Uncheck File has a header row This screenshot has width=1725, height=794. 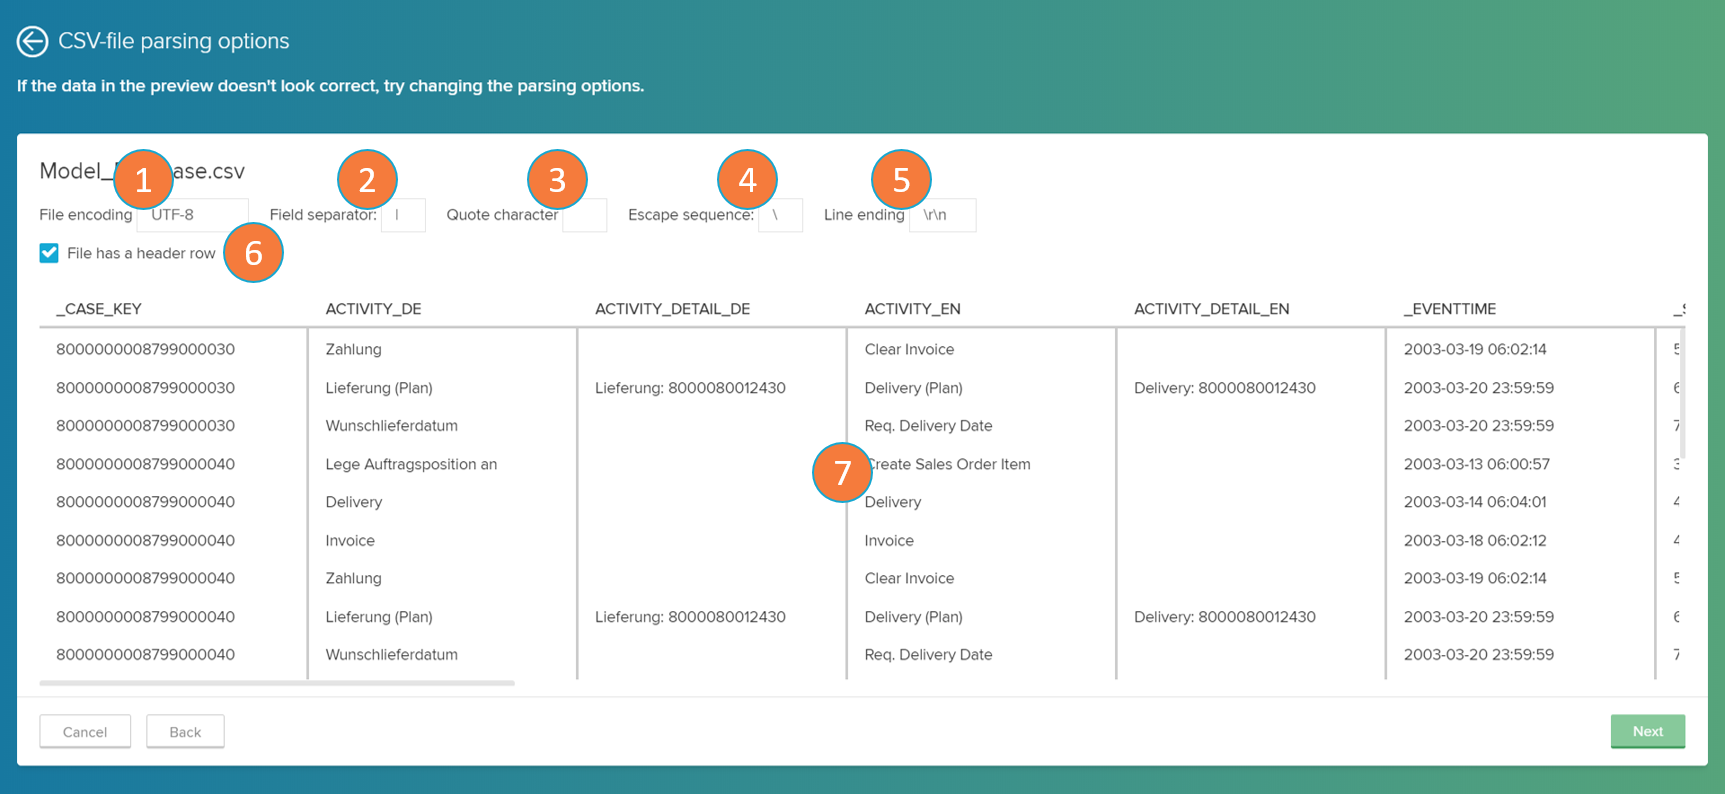point(49,253)
